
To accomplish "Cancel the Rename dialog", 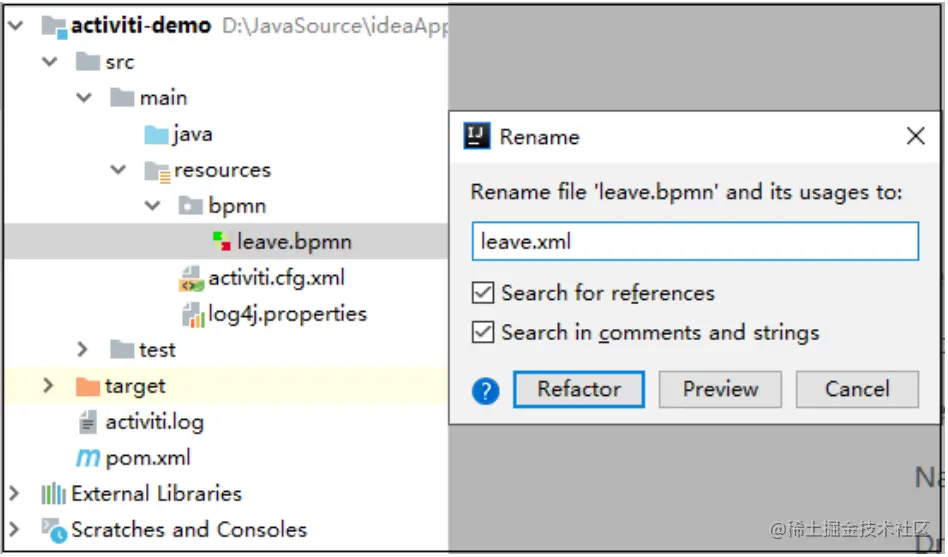I will click(857, 389).
